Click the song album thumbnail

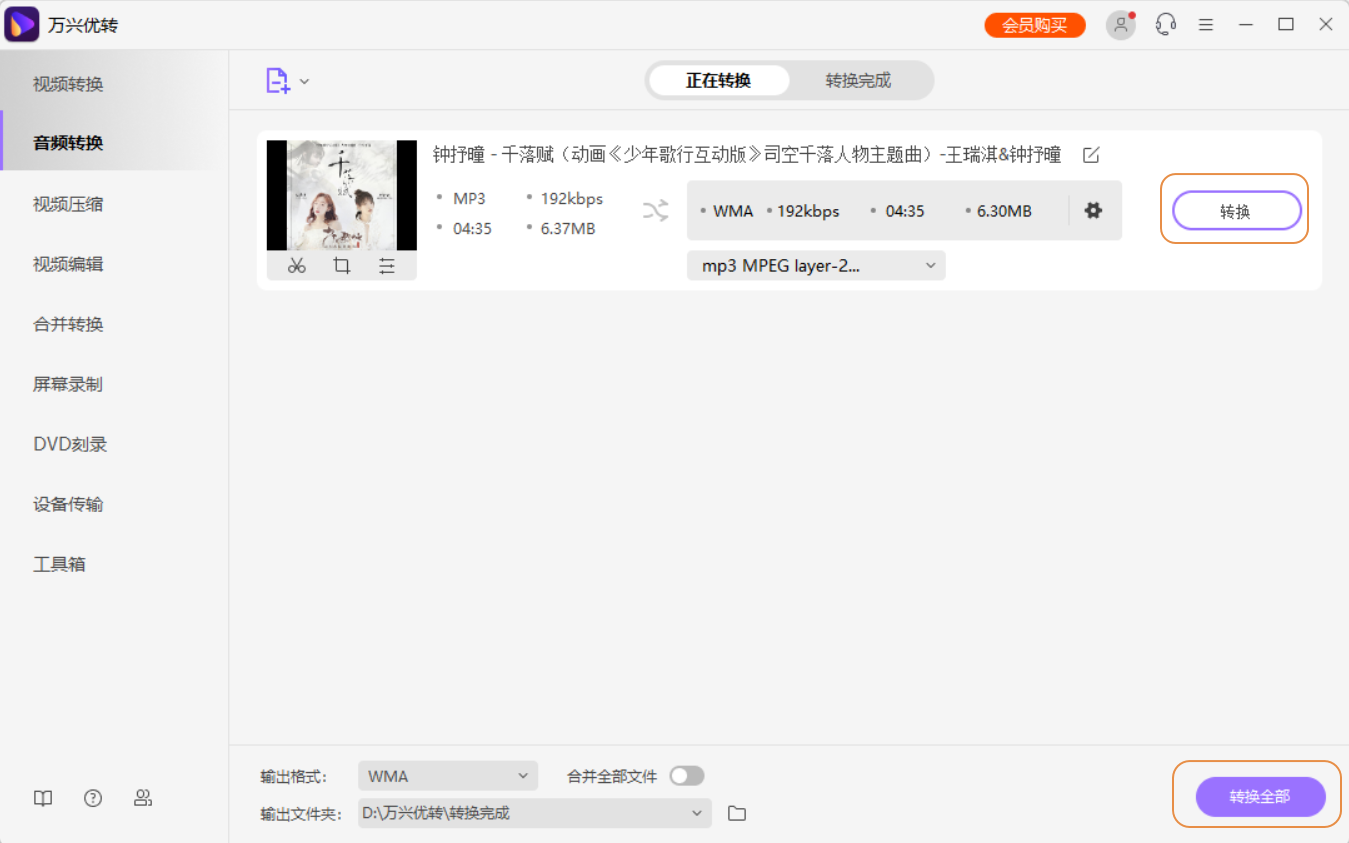tap(342, 195)
